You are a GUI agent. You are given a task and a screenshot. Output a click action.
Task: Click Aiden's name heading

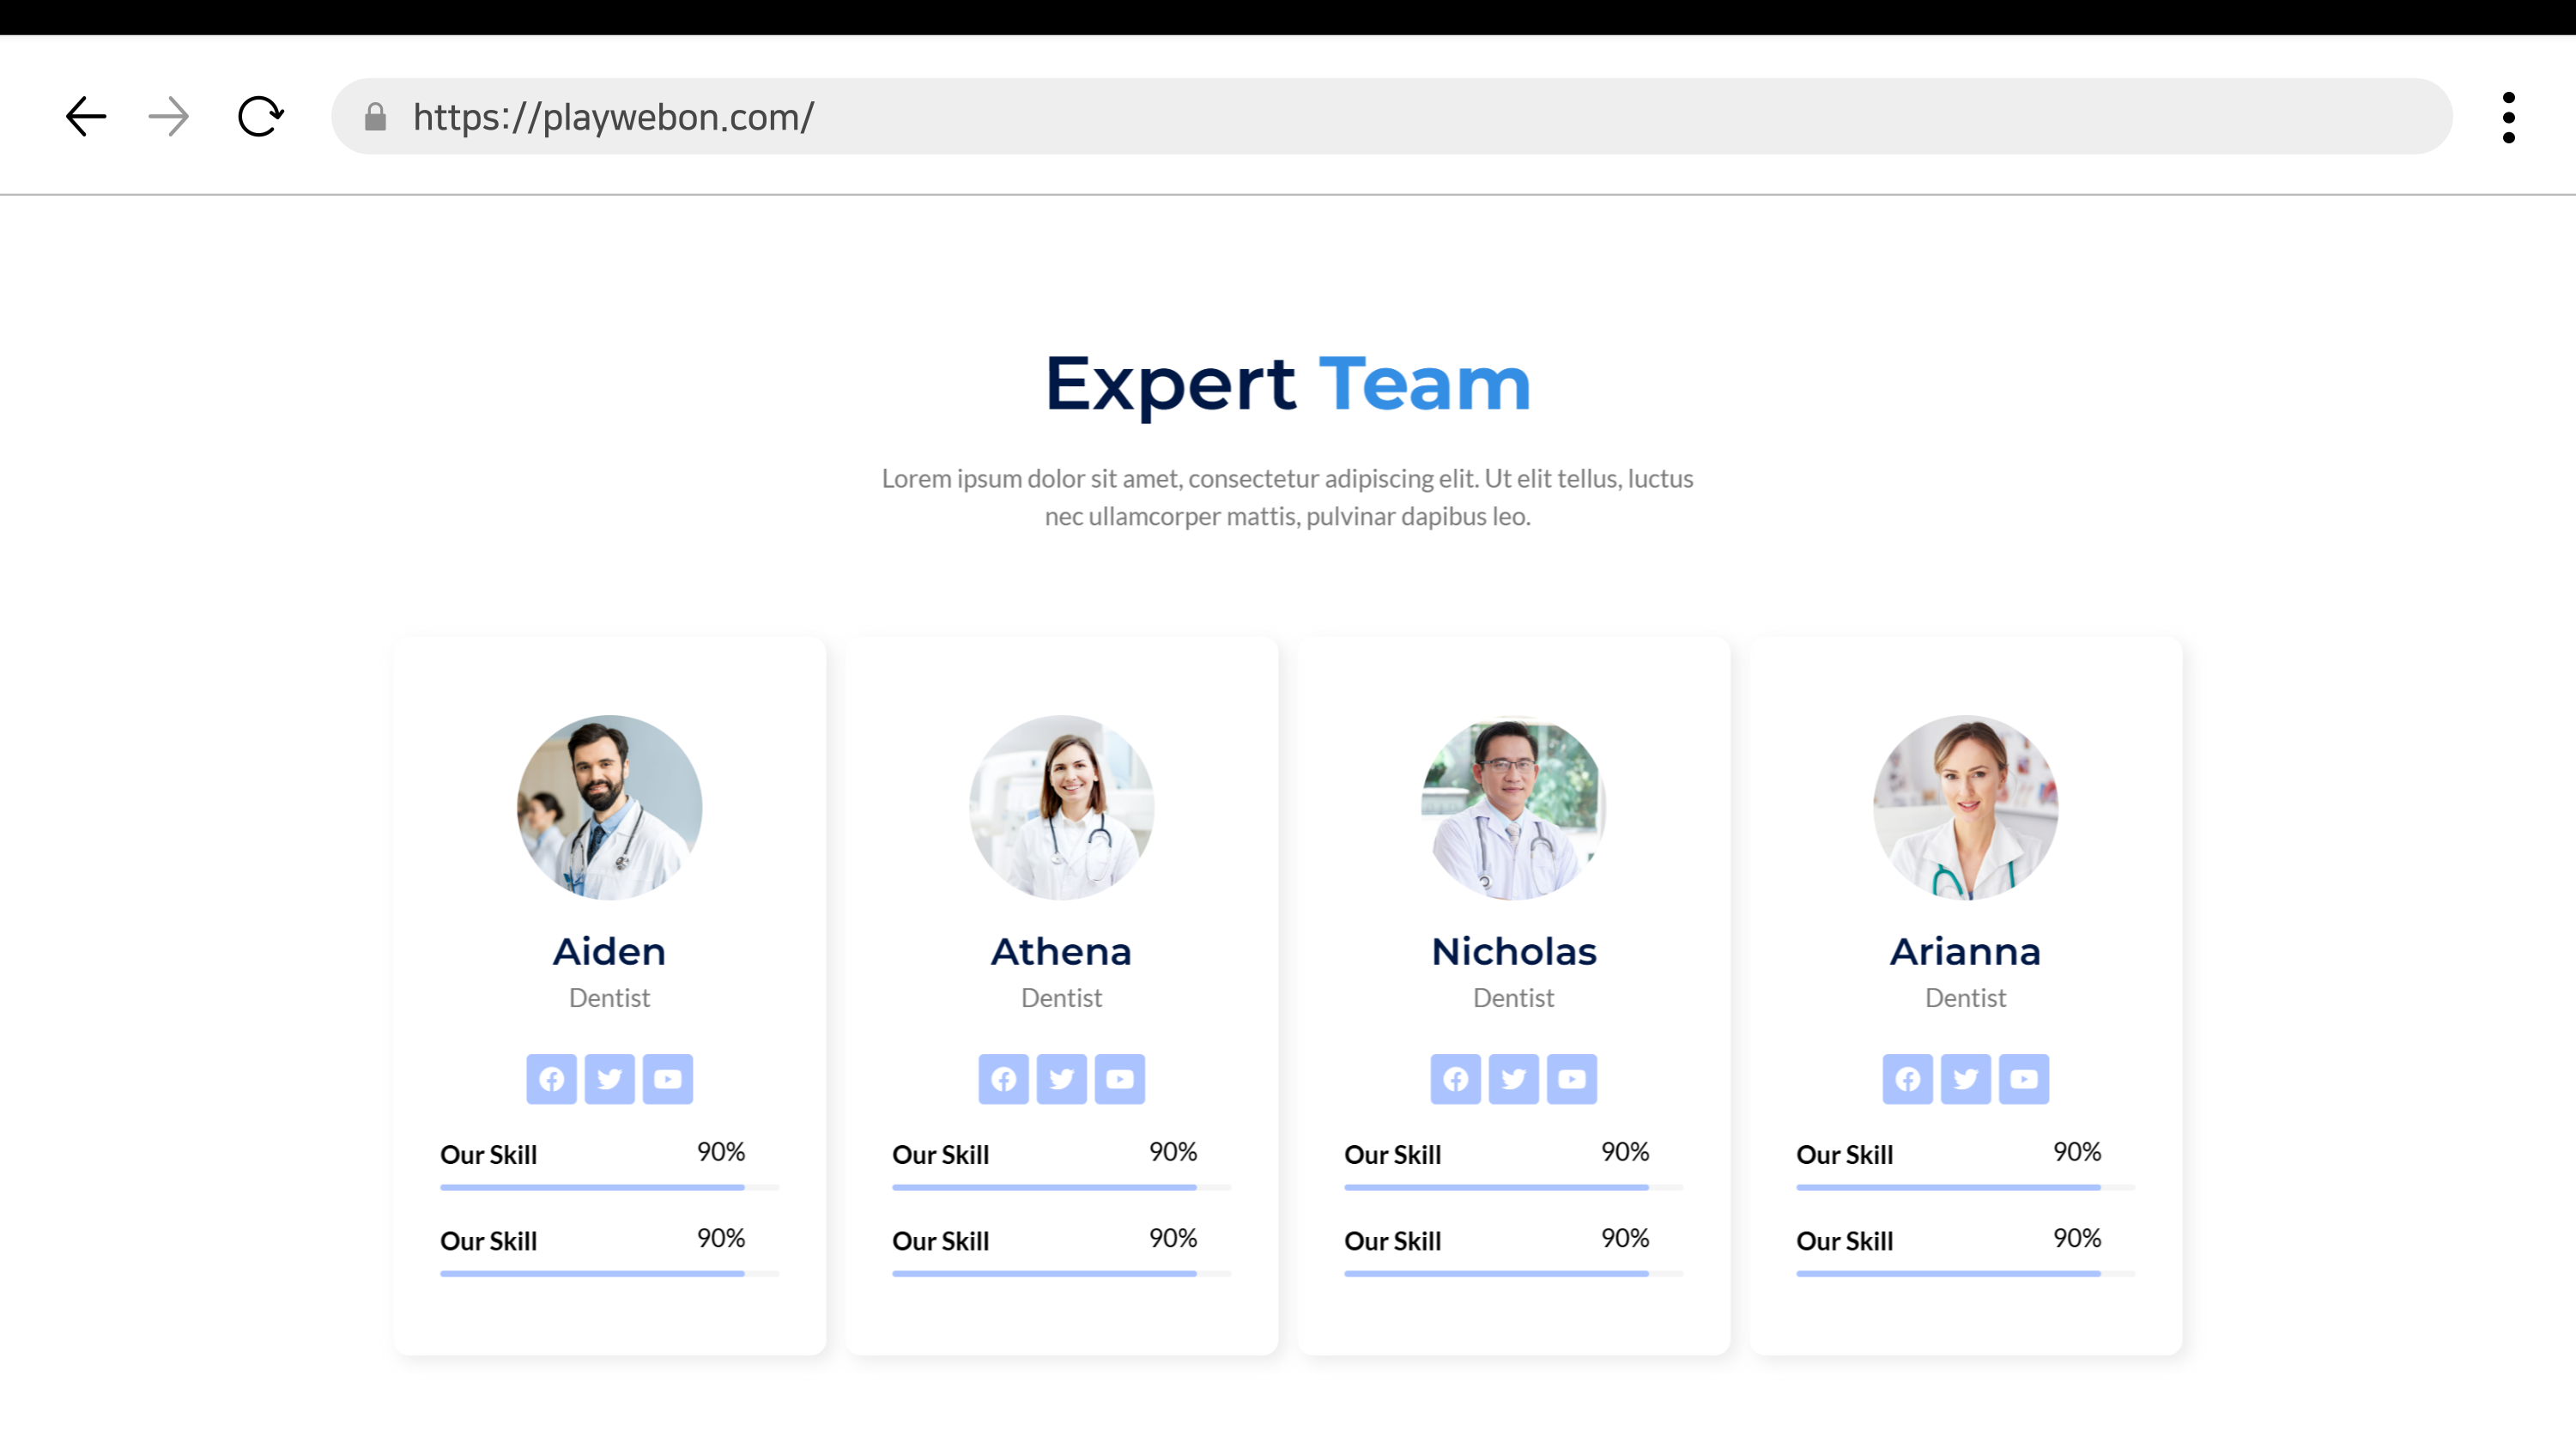click(609, 951)
